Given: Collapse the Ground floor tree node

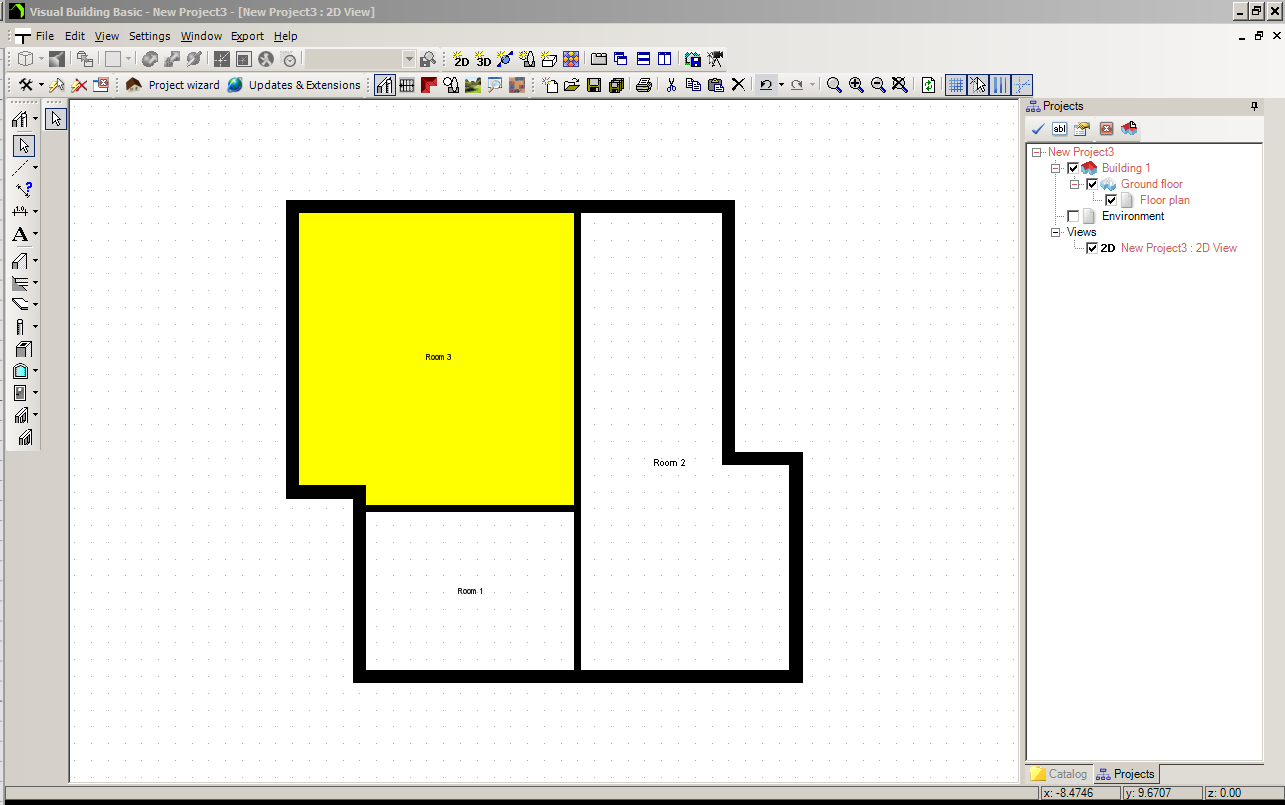Looking at the screenshot, I should [x=1075, y=184].
